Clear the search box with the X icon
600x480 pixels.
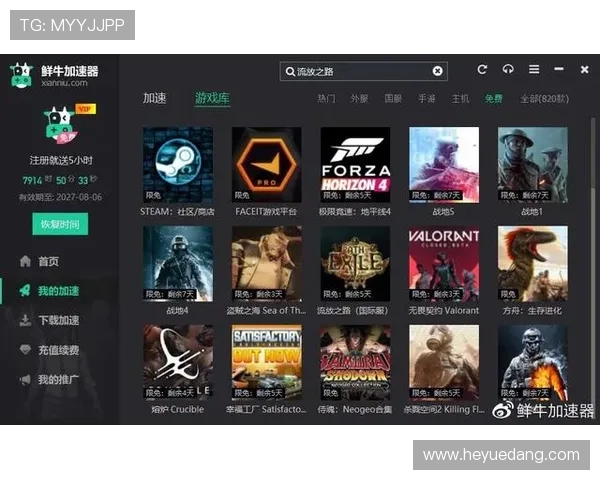(x=437, y=72)
